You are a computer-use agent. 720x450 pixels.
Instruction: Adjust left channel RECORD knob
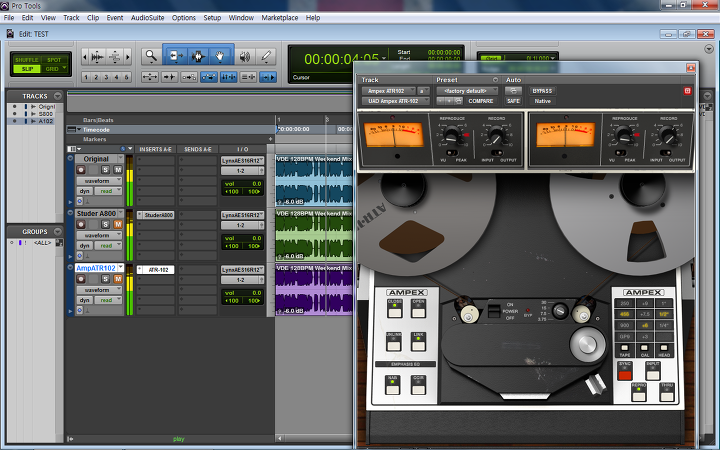pyautogui.click(x=496, y=136)
